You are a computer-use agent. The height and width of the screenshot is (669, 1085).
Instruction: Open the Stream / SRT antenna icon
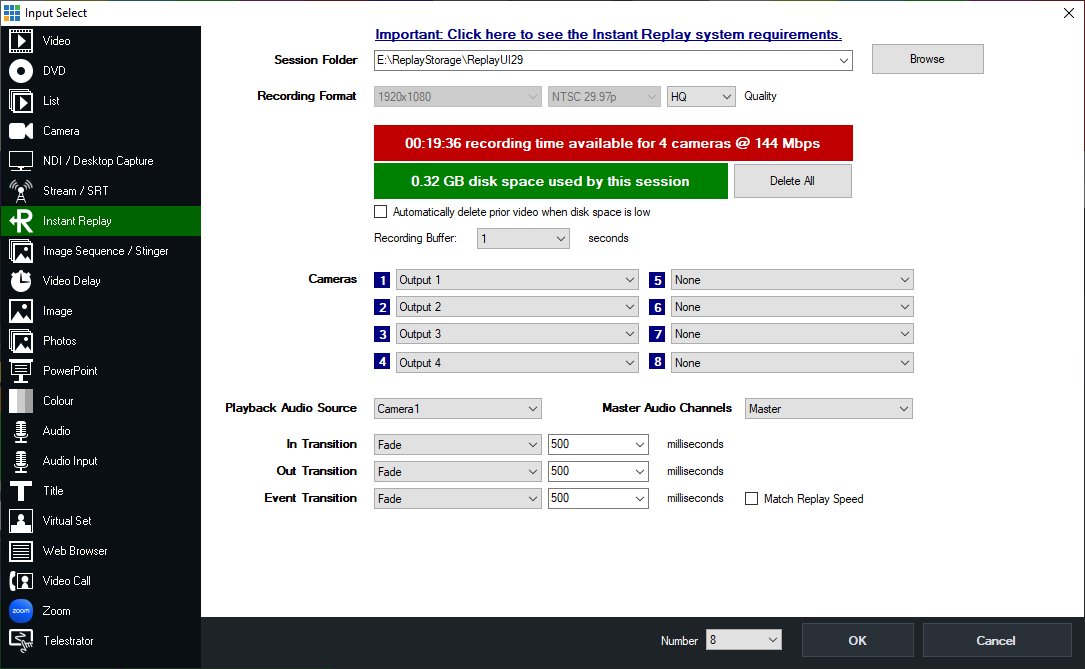[21, 191]
